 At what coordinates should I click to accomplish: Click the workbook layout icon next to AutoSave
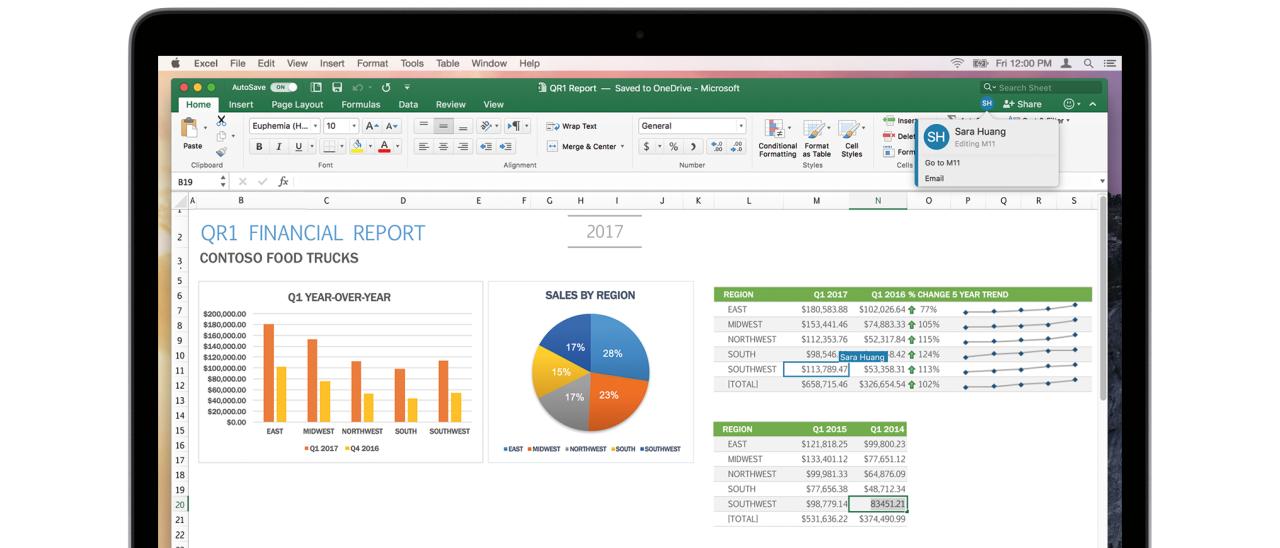[316, 88]
